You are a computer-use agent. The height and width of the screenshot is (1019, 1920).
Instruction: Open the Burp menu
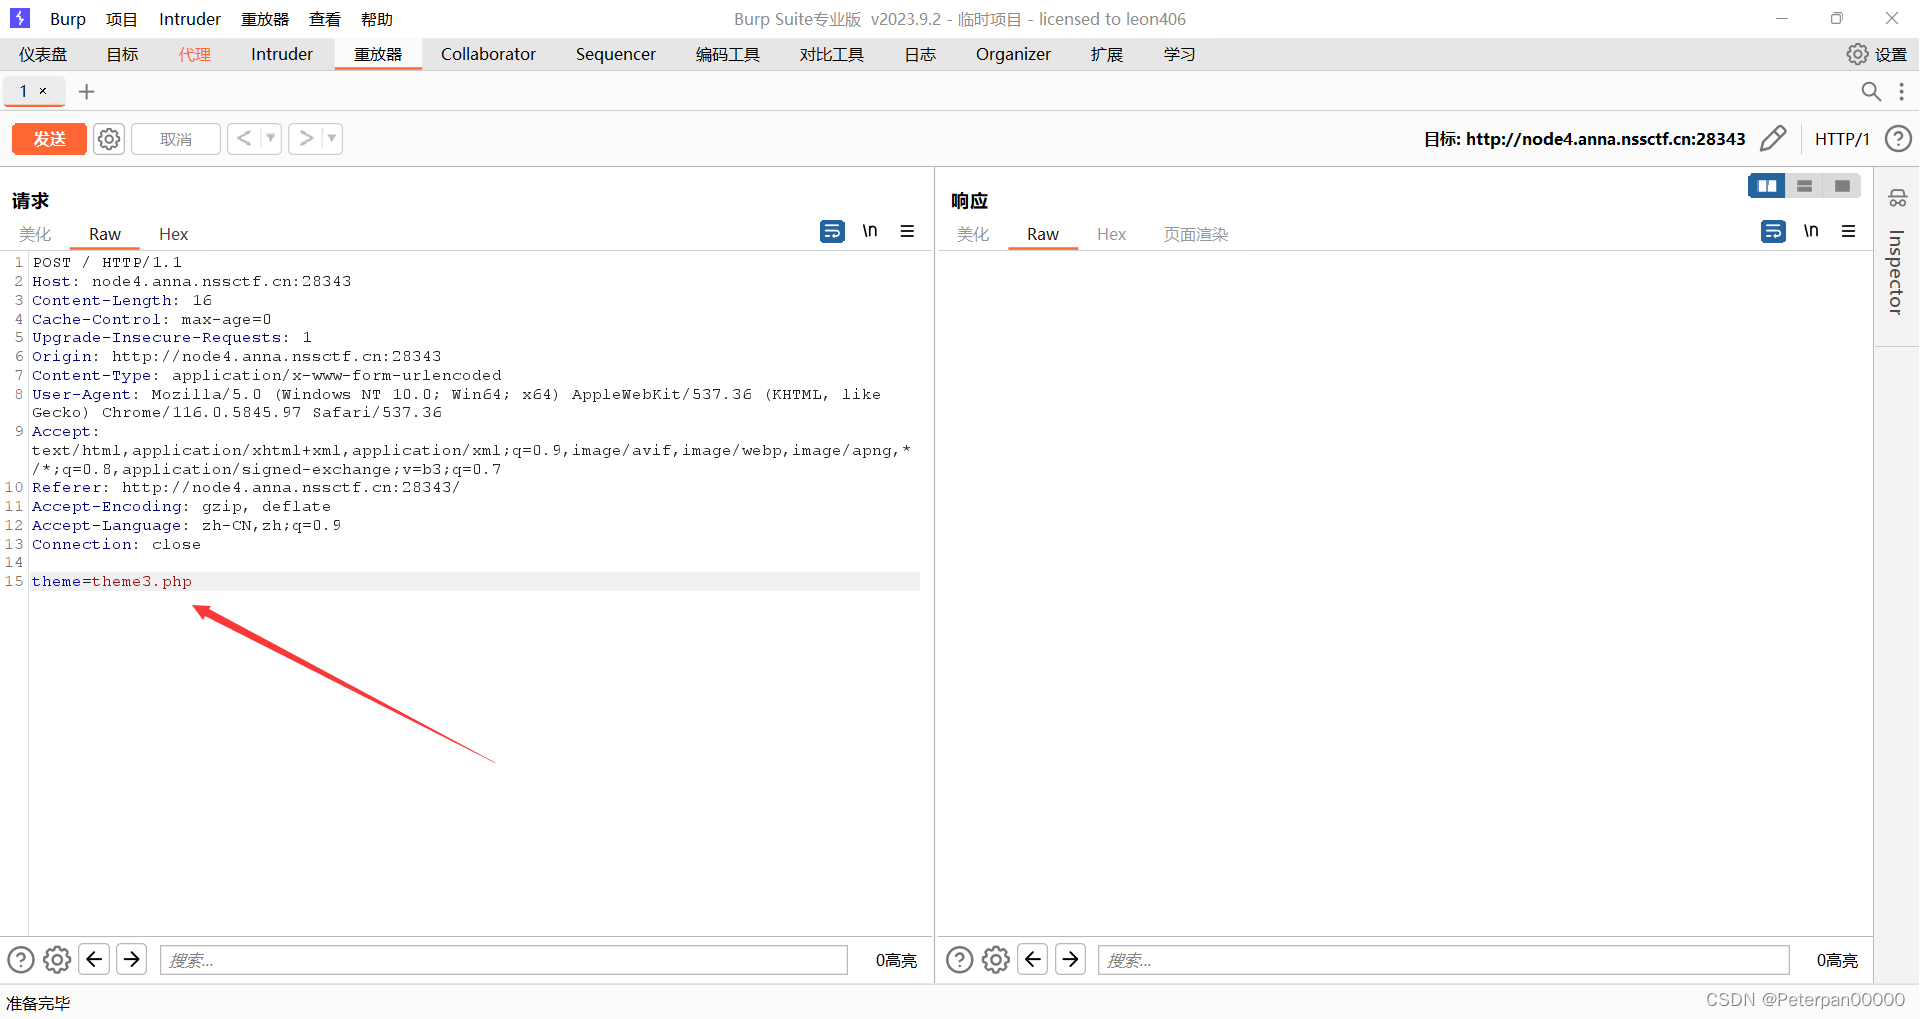(68, 19)
